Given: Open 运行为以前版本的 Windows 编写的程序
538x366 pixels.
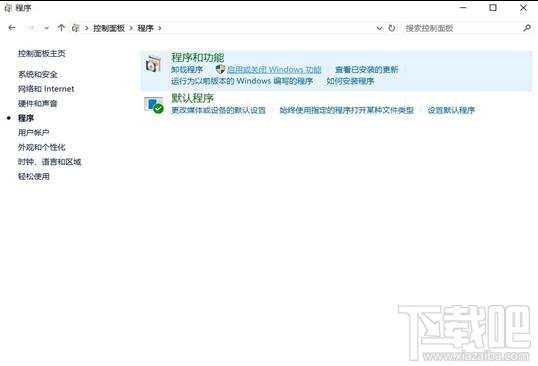Looking at the screenshot, I should coord(242,81).
